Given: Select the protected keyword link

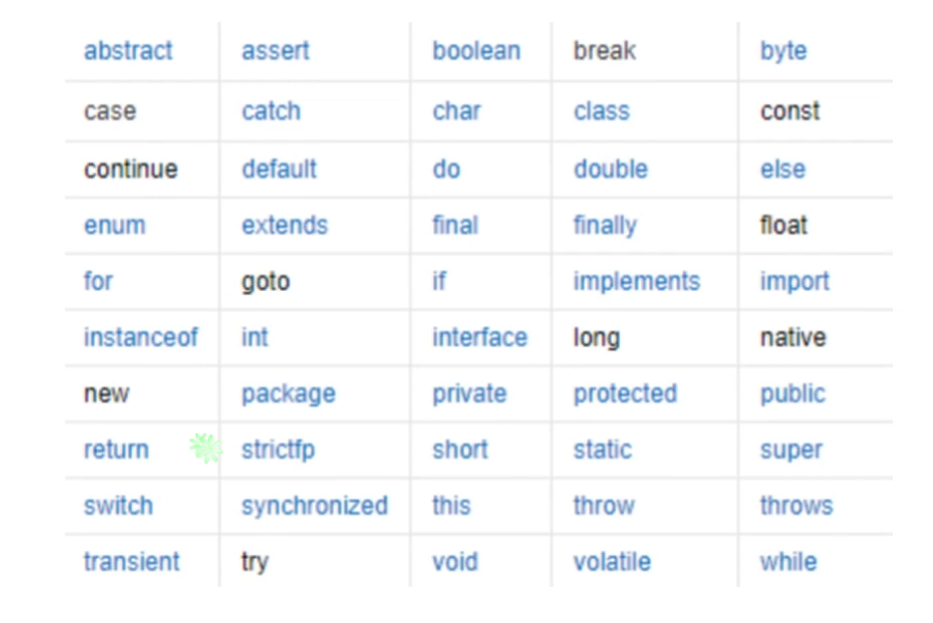Looking at the screenshot, I should tap(625, 395).
